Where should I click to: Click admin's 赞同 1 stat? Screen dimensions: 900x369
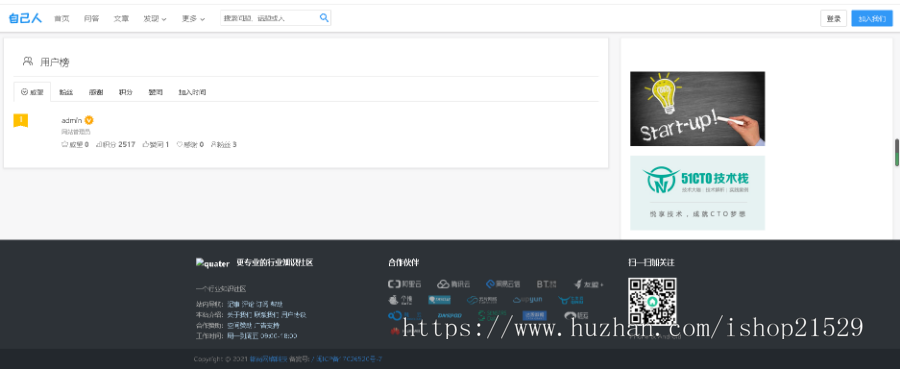156,145
